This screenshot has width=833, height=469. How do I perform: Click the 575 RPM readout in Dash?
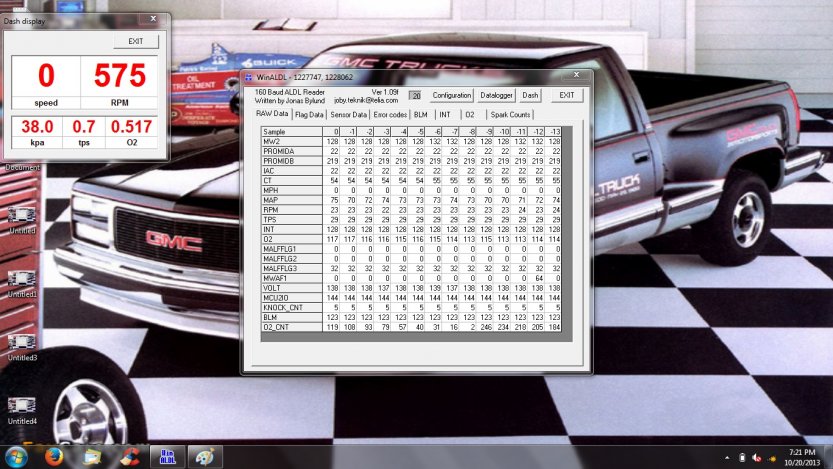tap(120, 75)
